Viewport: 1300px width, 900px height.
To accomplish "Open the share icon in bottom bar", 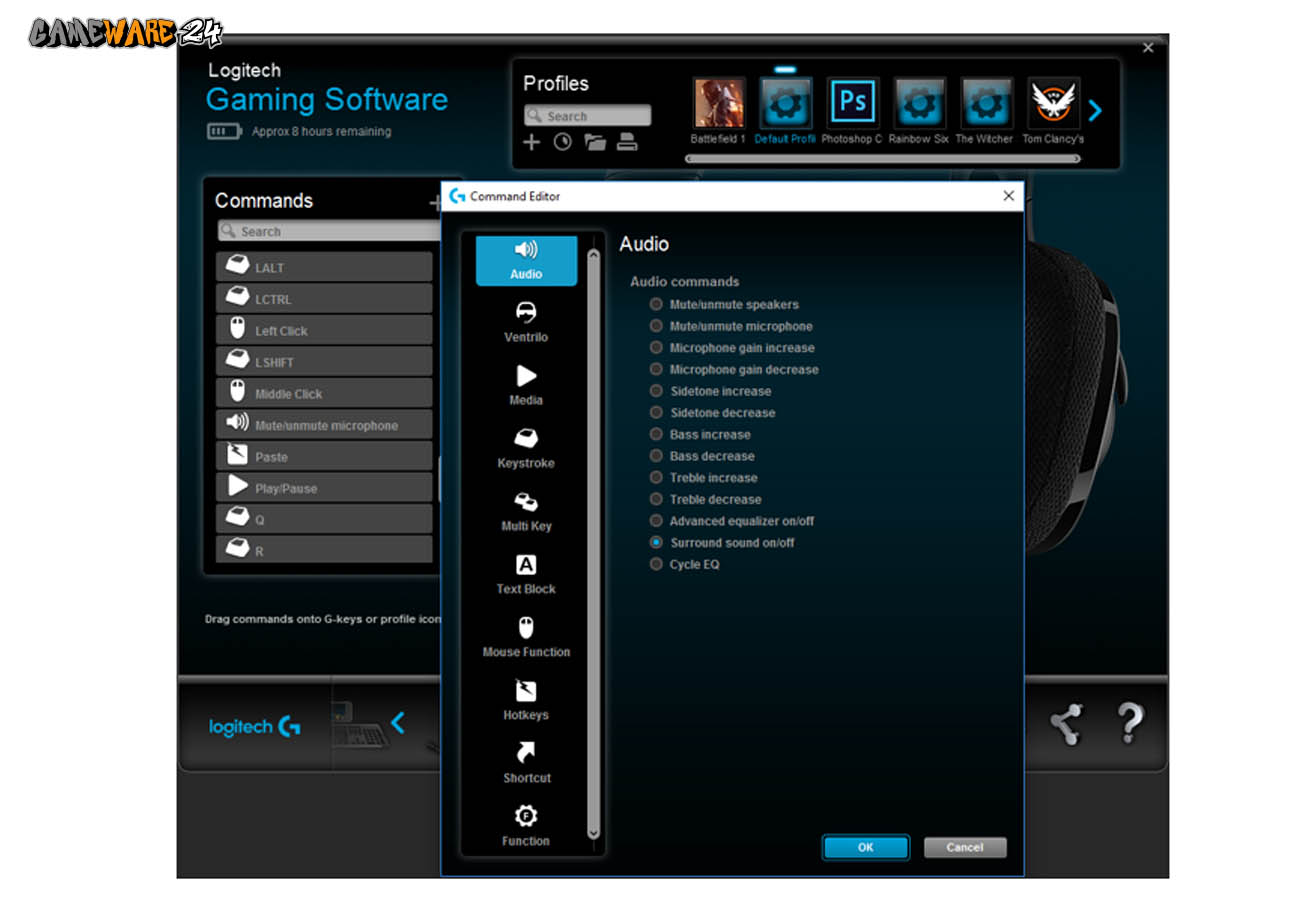I will (1067, 723).
